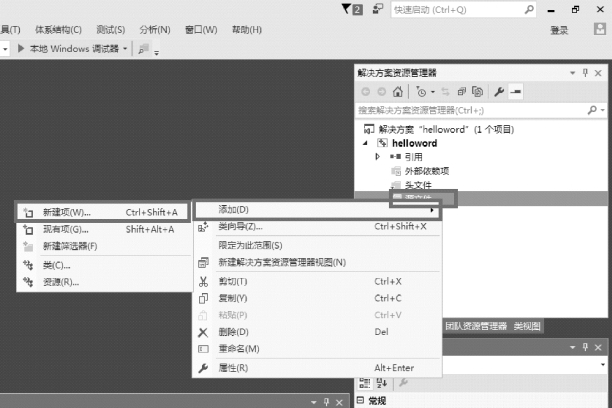Choose 新建解决方案资源管理器视图(N)
The width and height of the screenshot is (612, 408).
tap(317, 262)
